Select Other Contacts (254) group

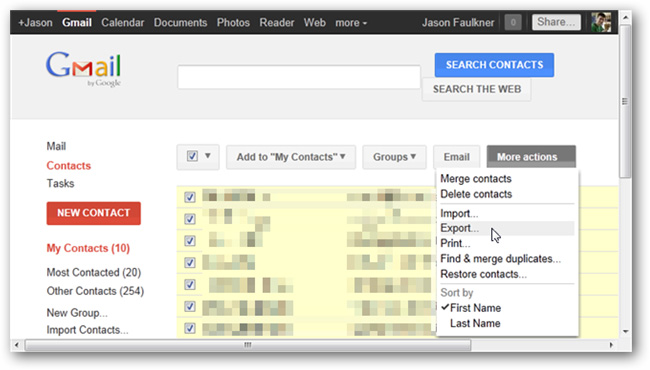(95, 291)
